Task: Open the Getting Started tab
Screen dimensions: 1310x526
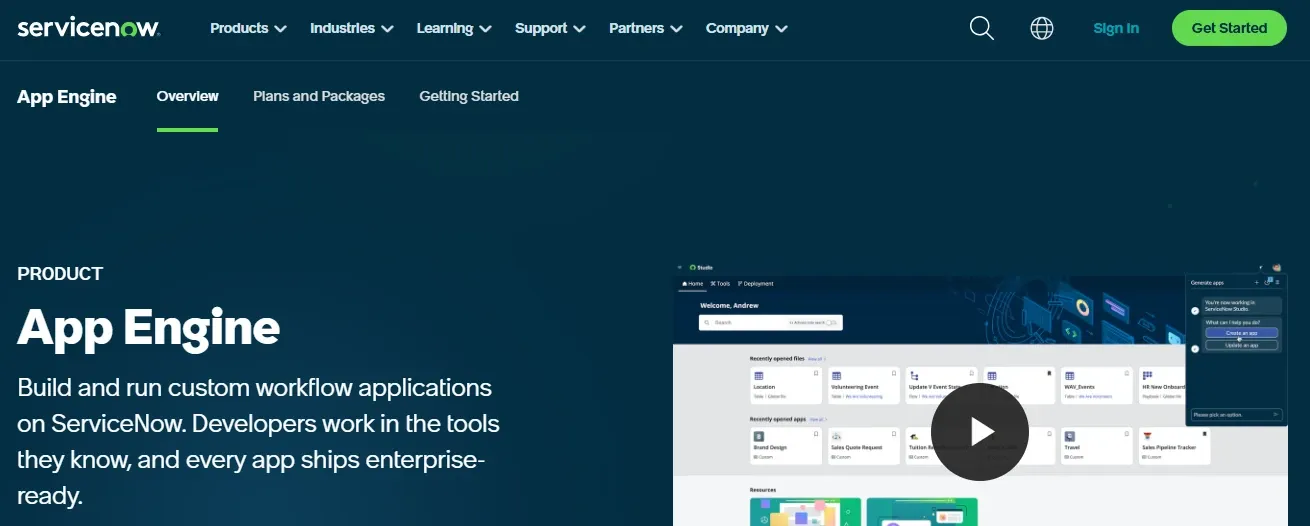Action: tap(469, 96)
